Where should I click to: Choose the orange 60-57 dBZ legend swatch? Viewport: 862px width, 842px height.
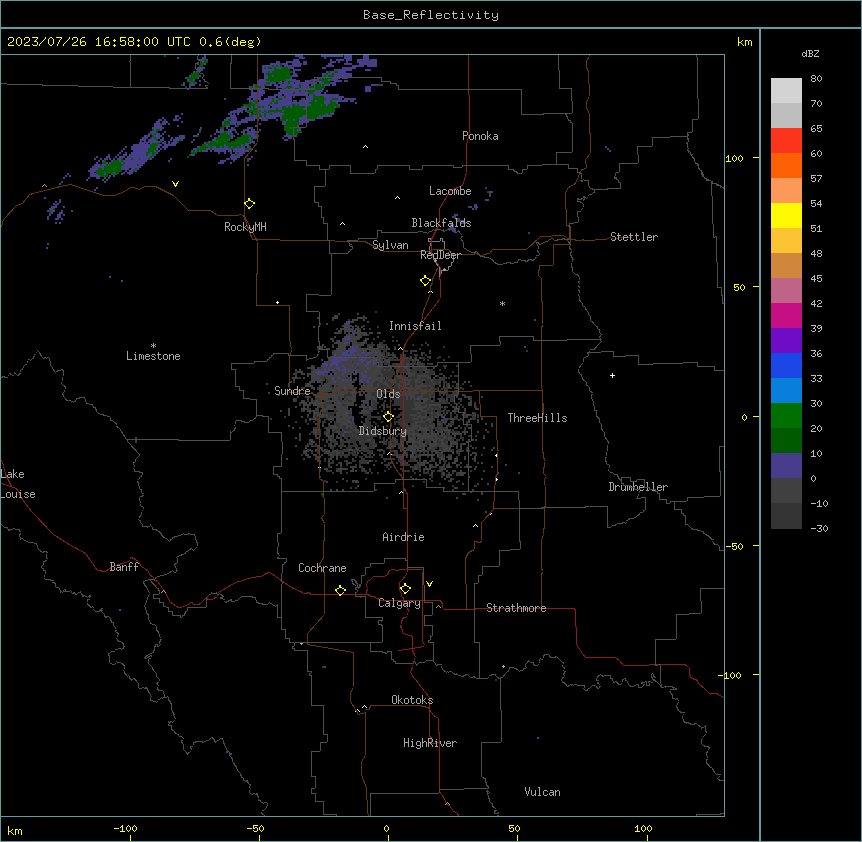point(786,165)
